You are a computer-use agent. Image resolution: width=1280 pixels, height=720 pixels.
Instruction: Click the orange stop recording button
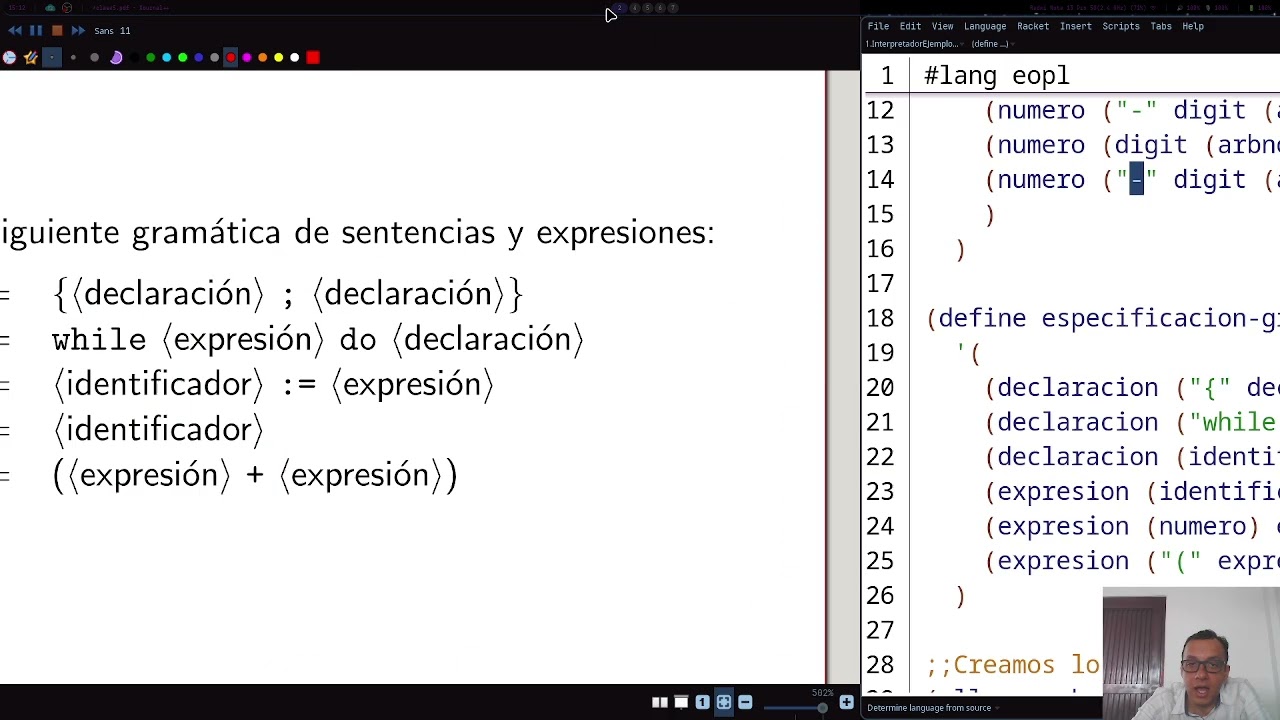pyautogui.click(x=57, y=31)
